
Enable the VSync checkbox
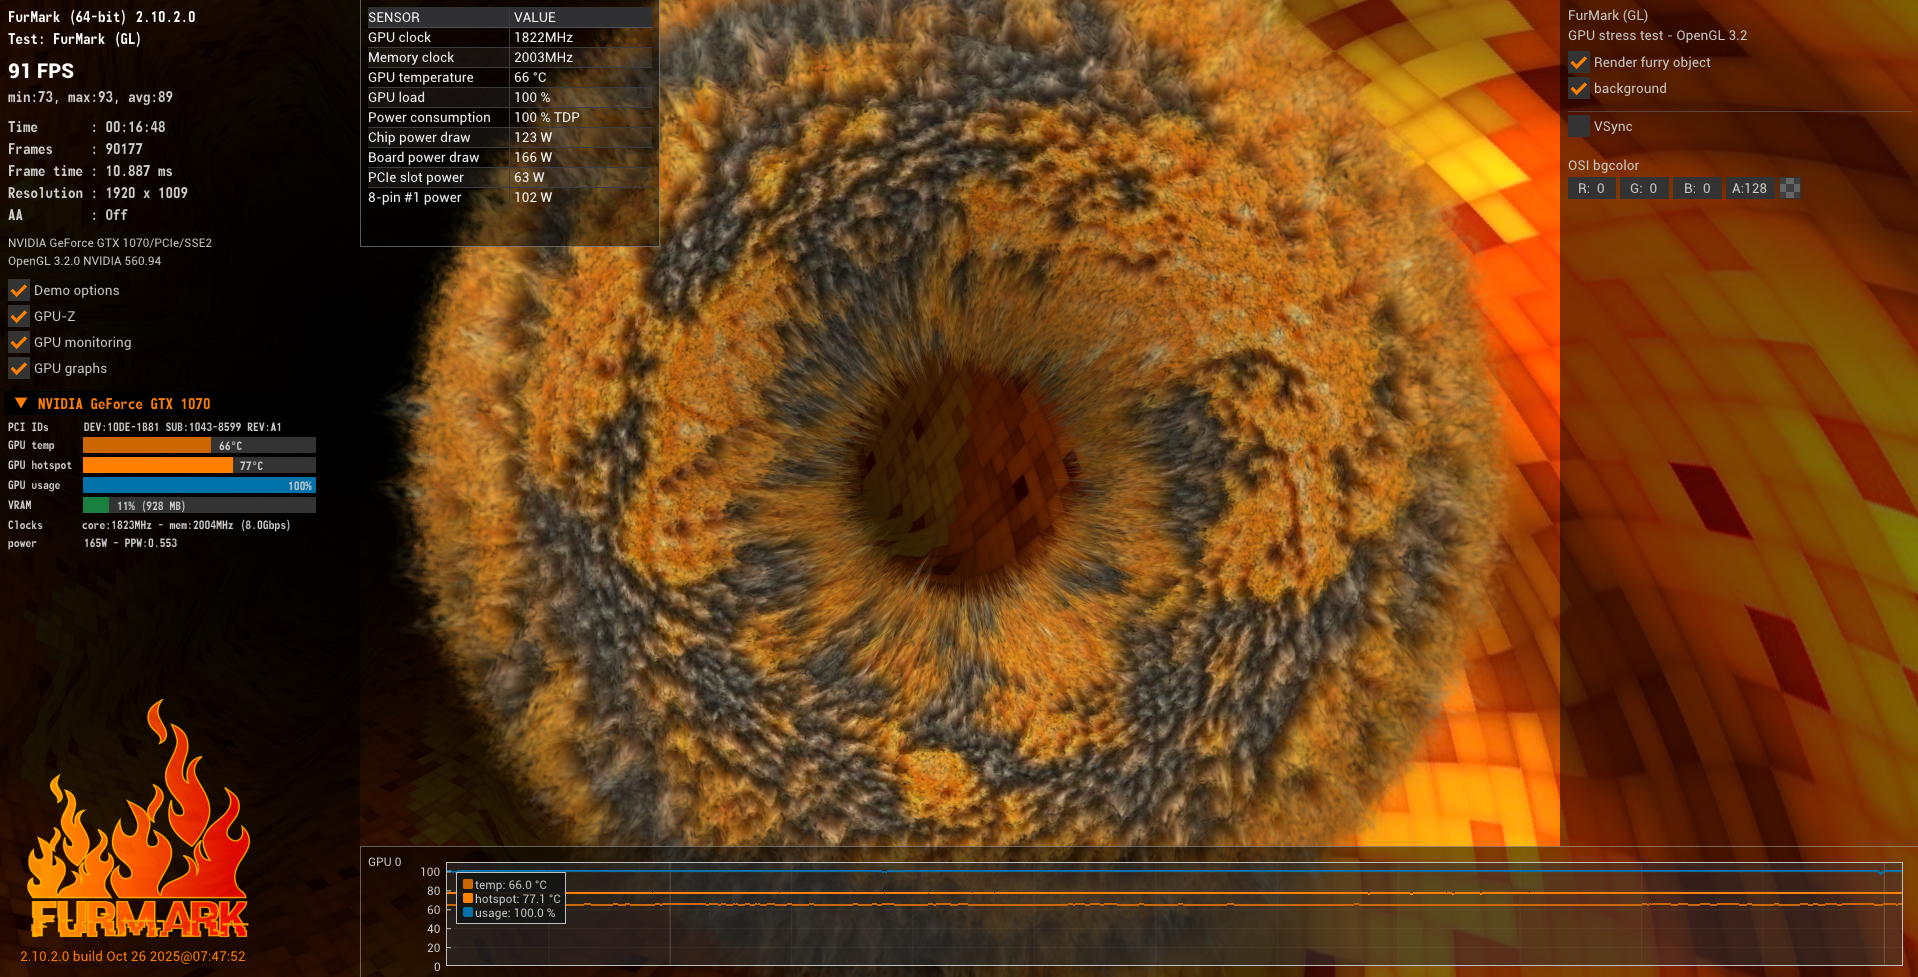(x=1579, y=126)
